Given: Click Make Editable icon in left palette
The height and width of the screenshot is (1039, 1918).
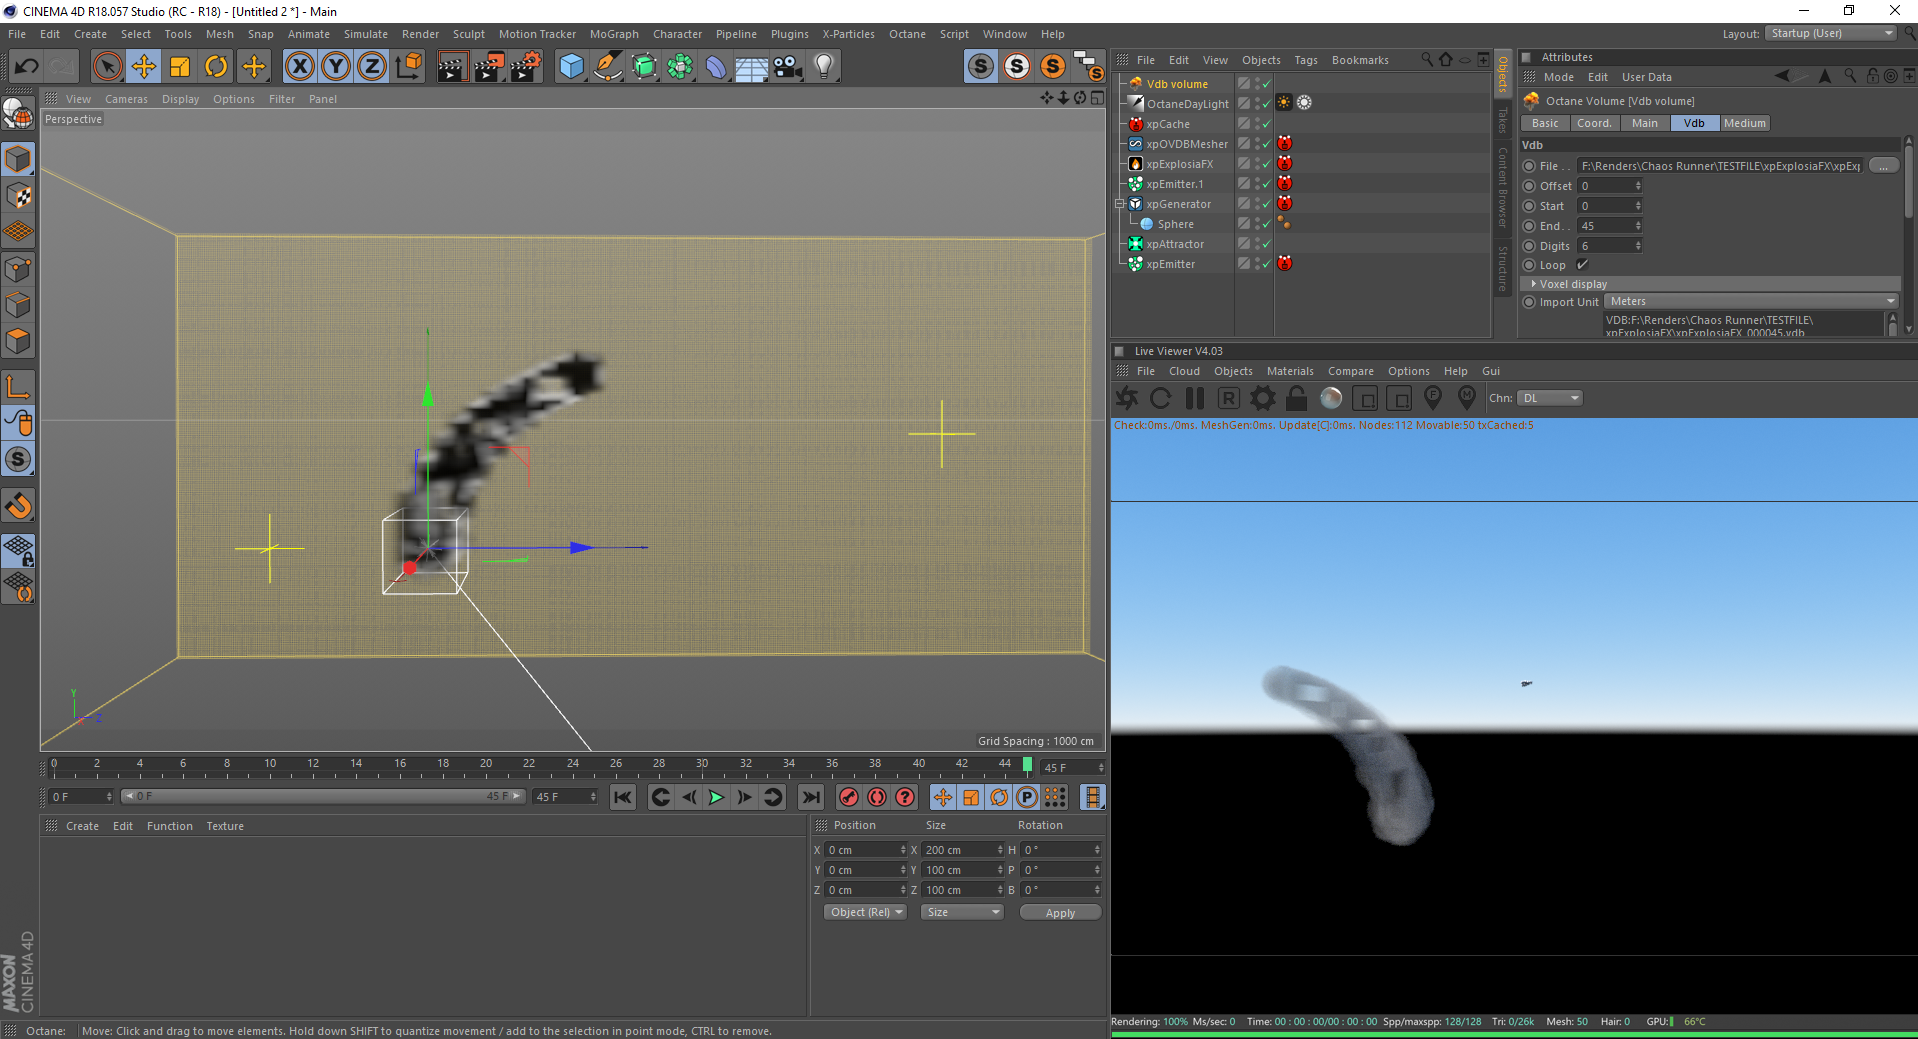Looking at the screenshot, I should [18, 114].
